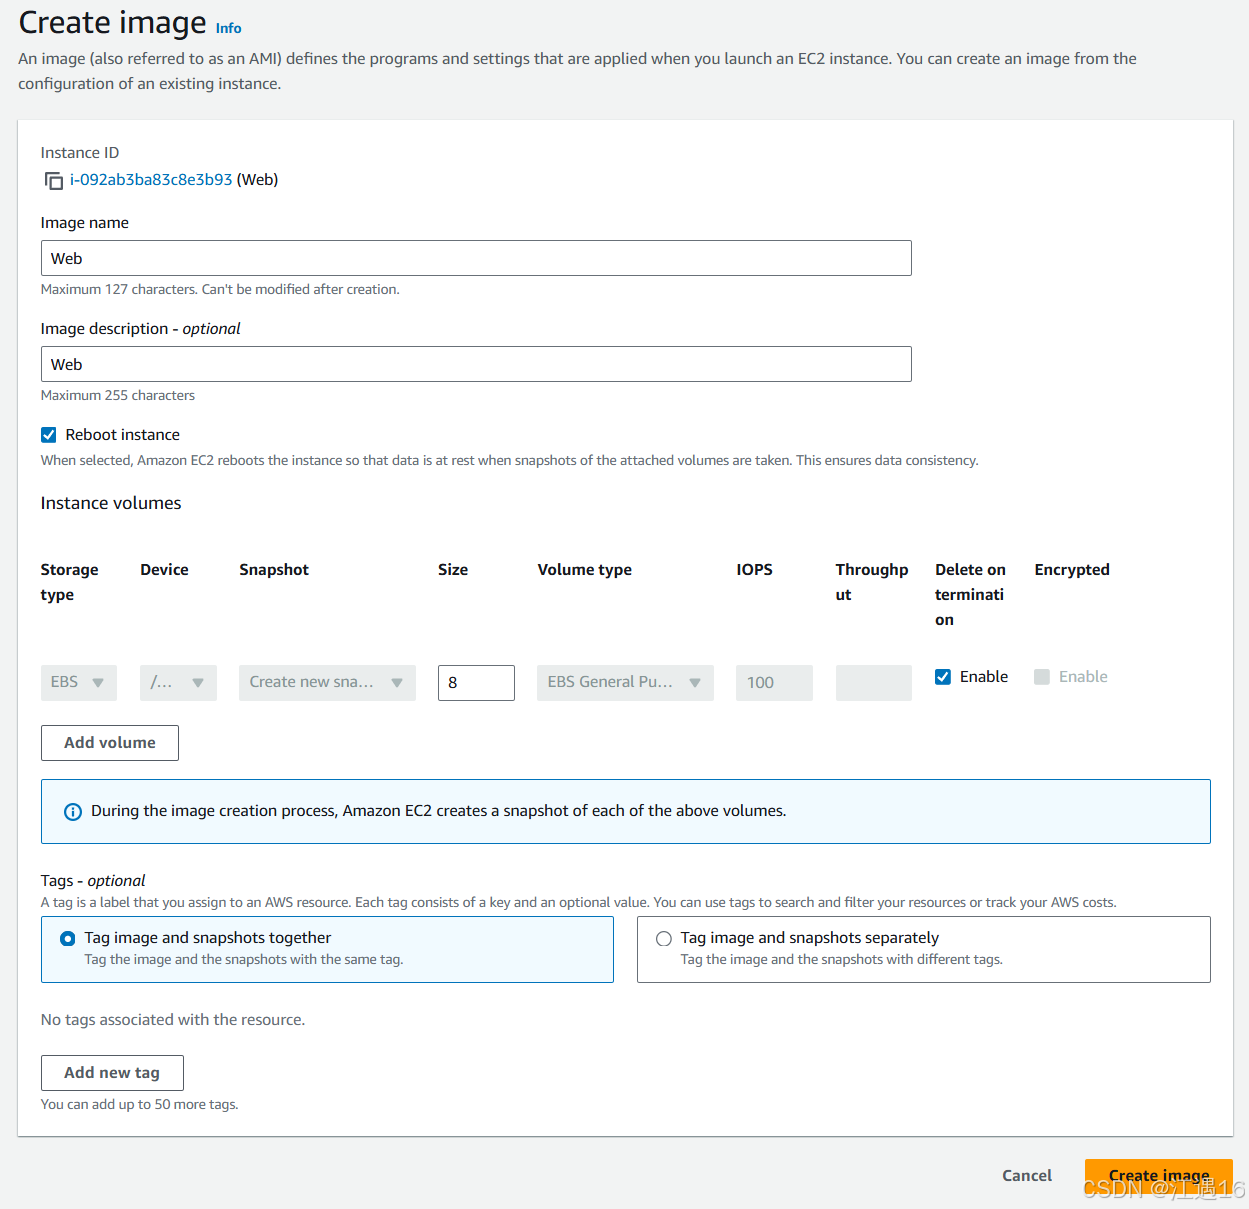Select the IOPS field showing 100
The height and width of the screenshot is (1209, 1249).
773,682
